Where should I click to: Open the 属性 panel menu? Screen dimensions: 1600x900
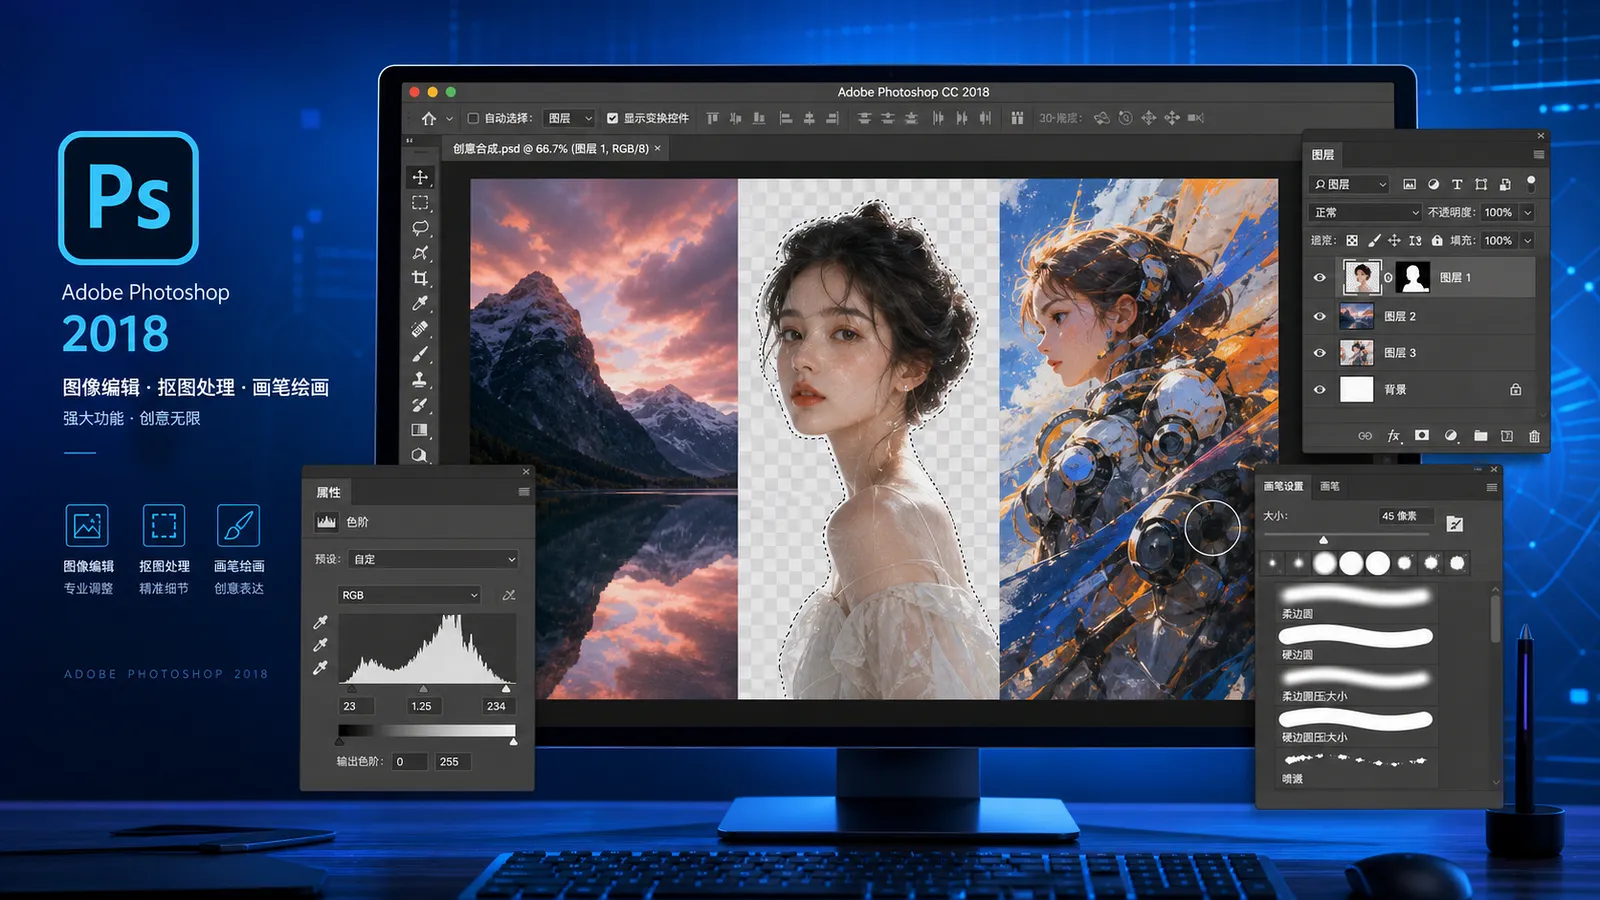pos(523,492)
